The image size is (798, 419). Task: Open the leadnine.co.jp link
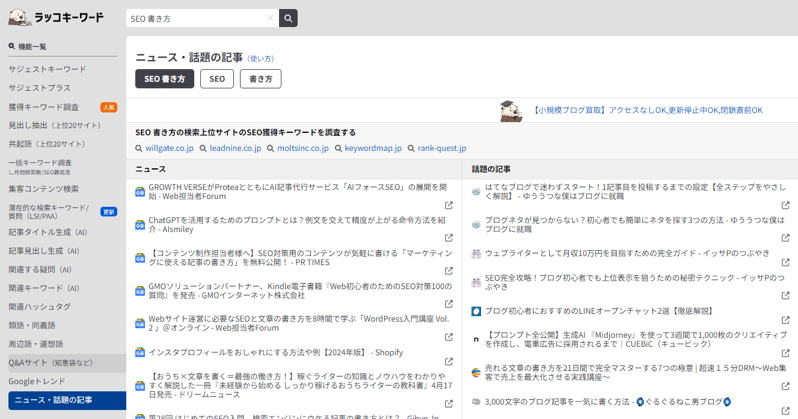(235, 149)
